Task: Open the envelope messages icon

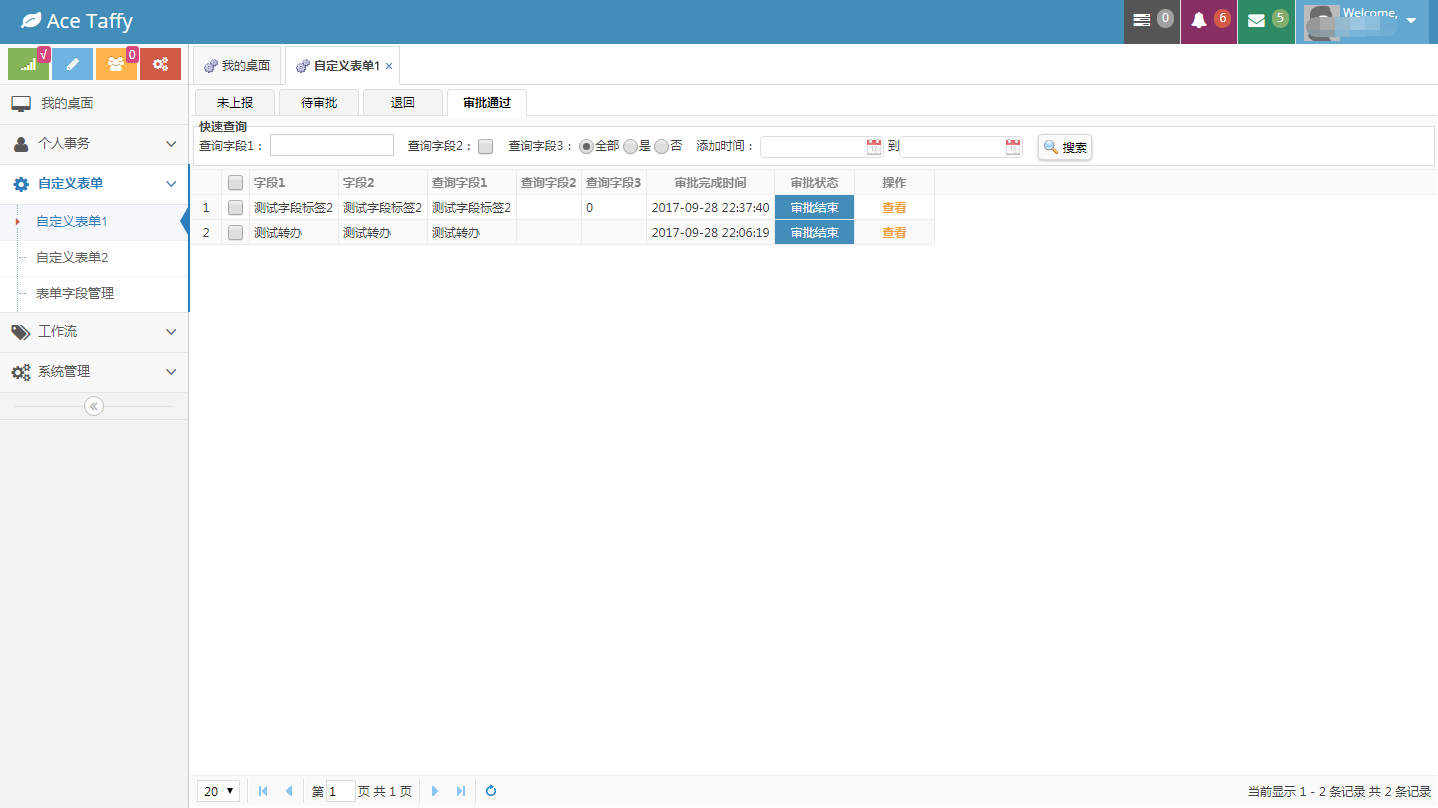Action: (1256, 20)
